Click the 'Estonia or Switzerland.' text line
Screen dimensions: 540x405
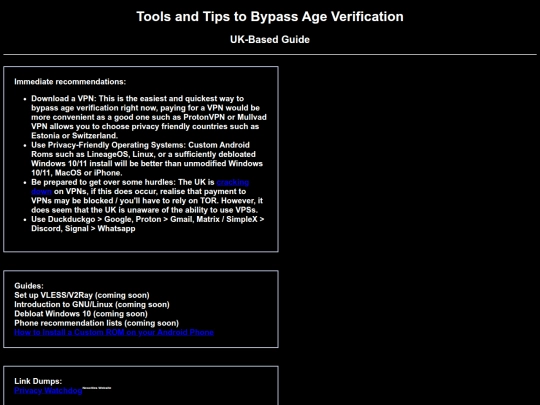(74, 136)
